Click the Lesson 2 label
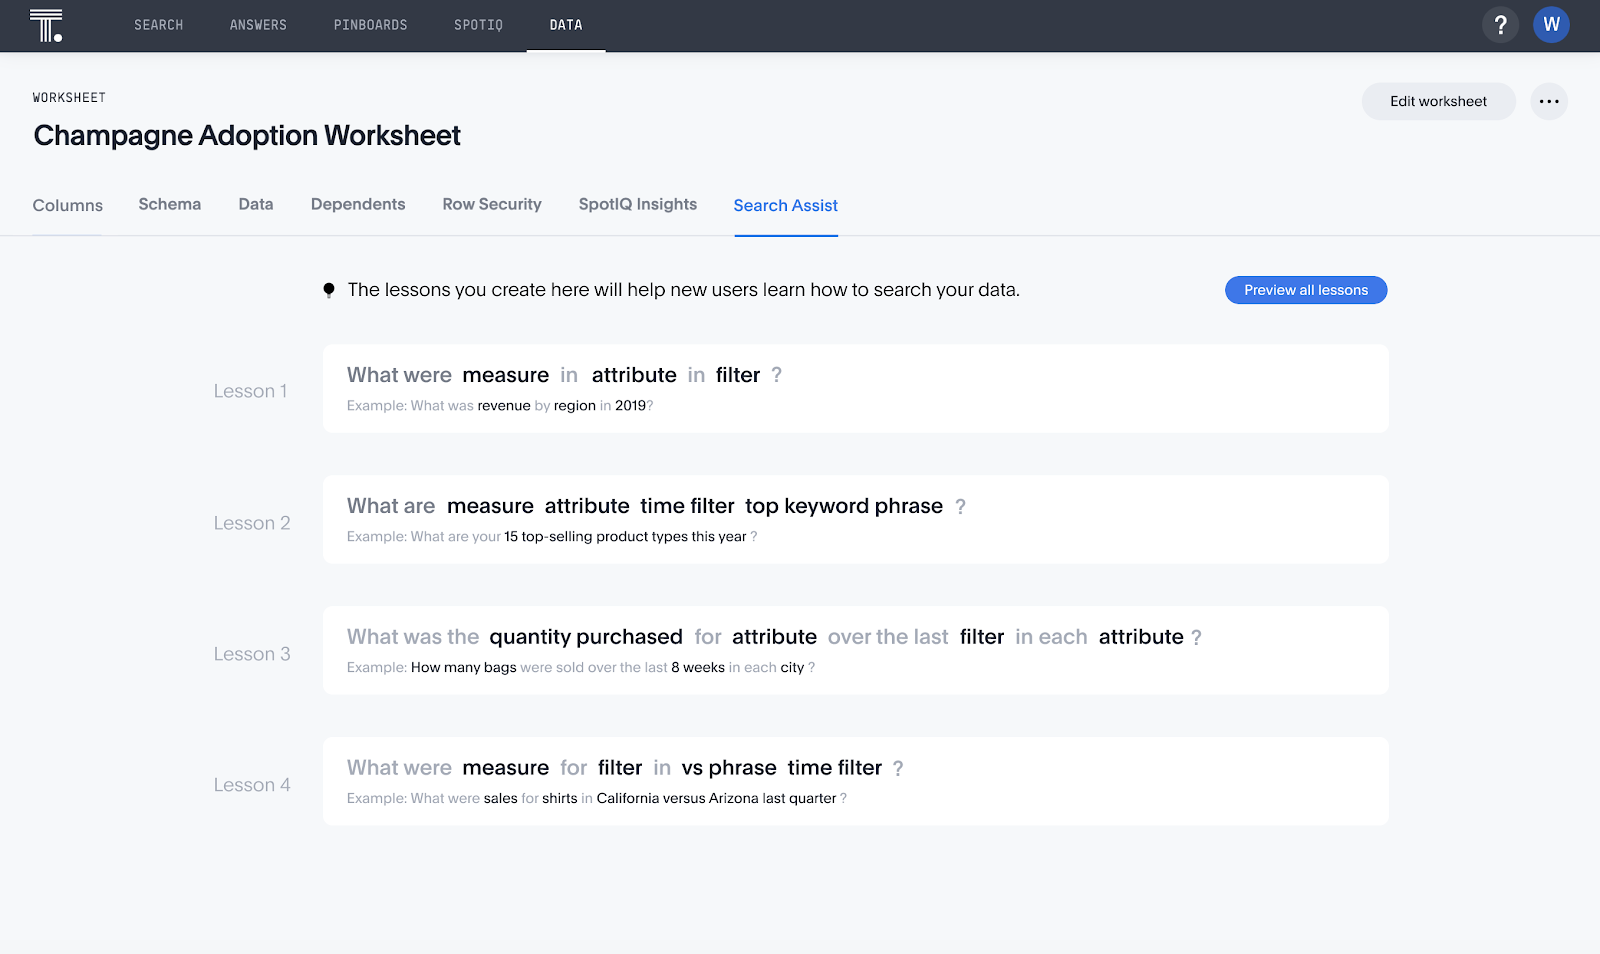The image size is (1600, 954). [252, 523]
